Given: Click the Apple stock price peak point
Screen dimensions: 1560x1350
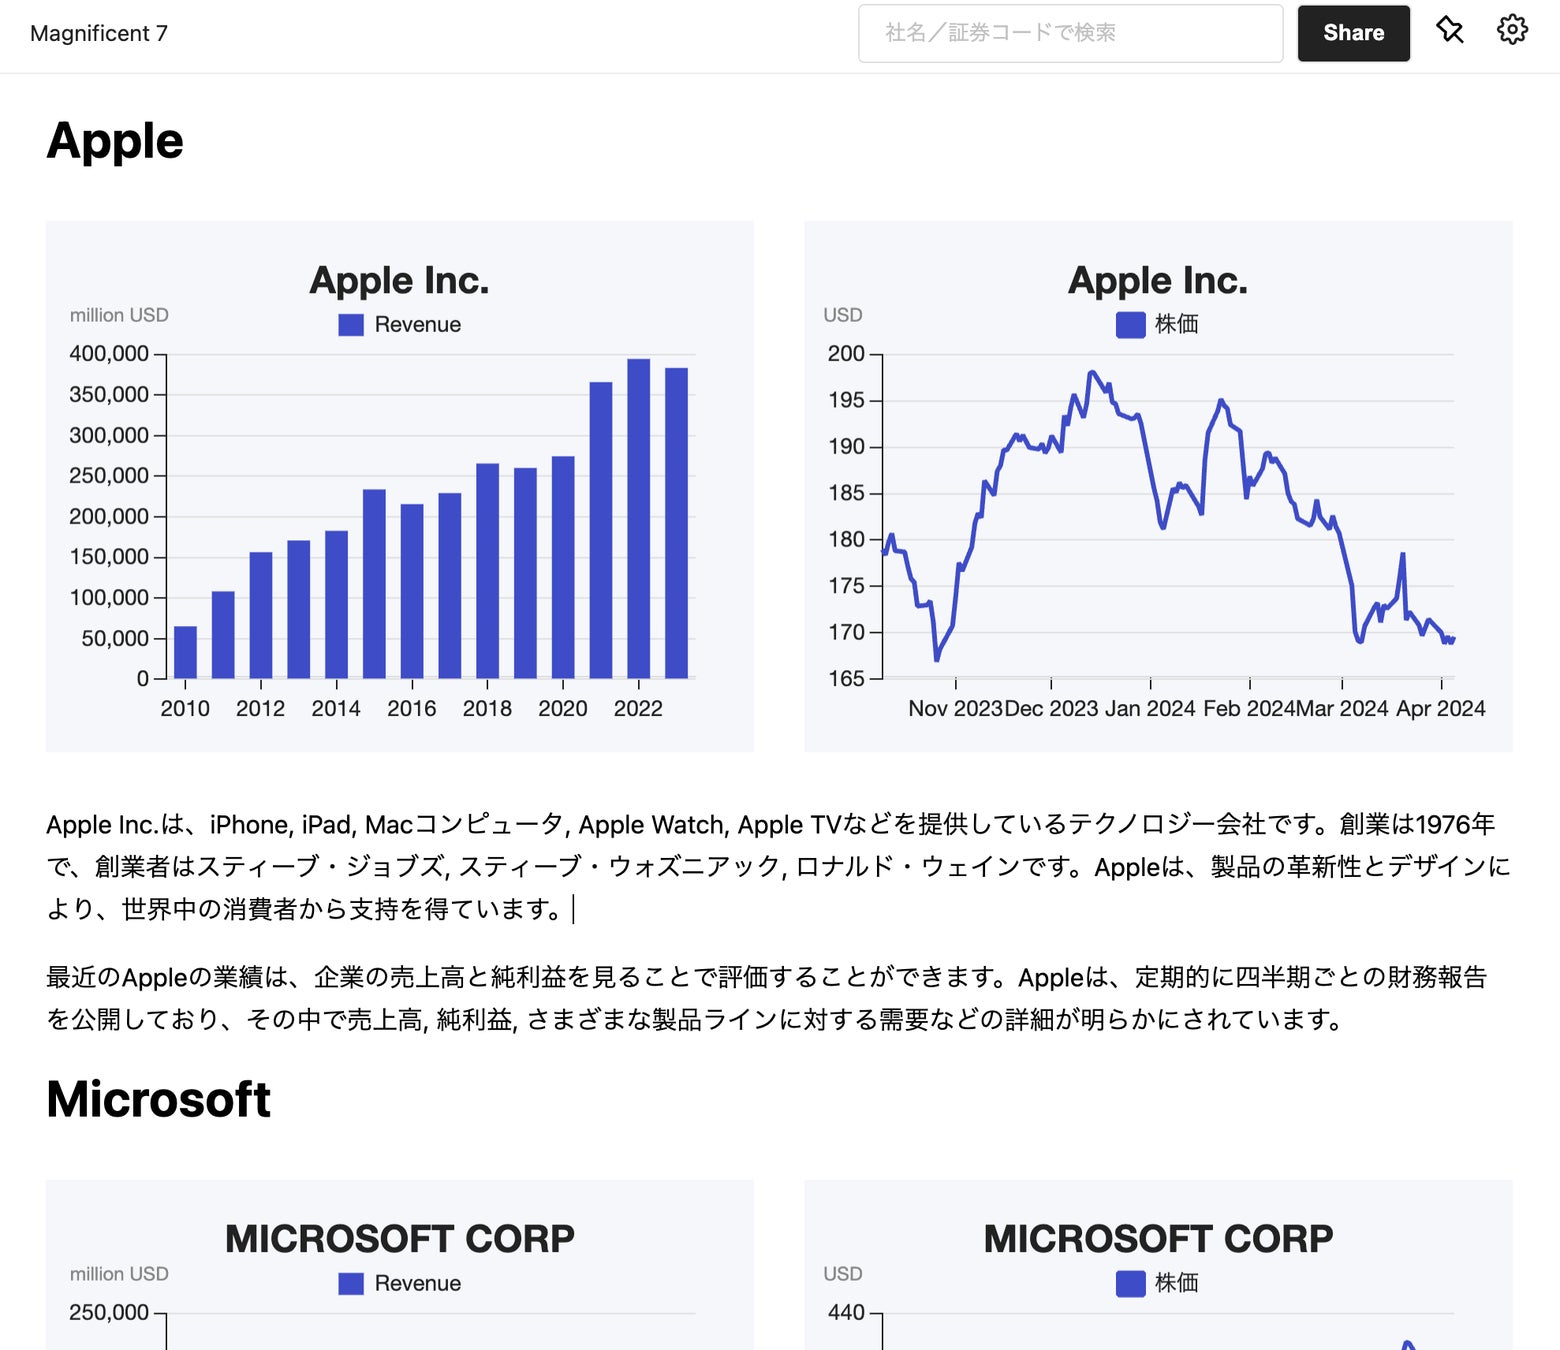Looking at the screenshot, I should click(x=1092, y=372).
